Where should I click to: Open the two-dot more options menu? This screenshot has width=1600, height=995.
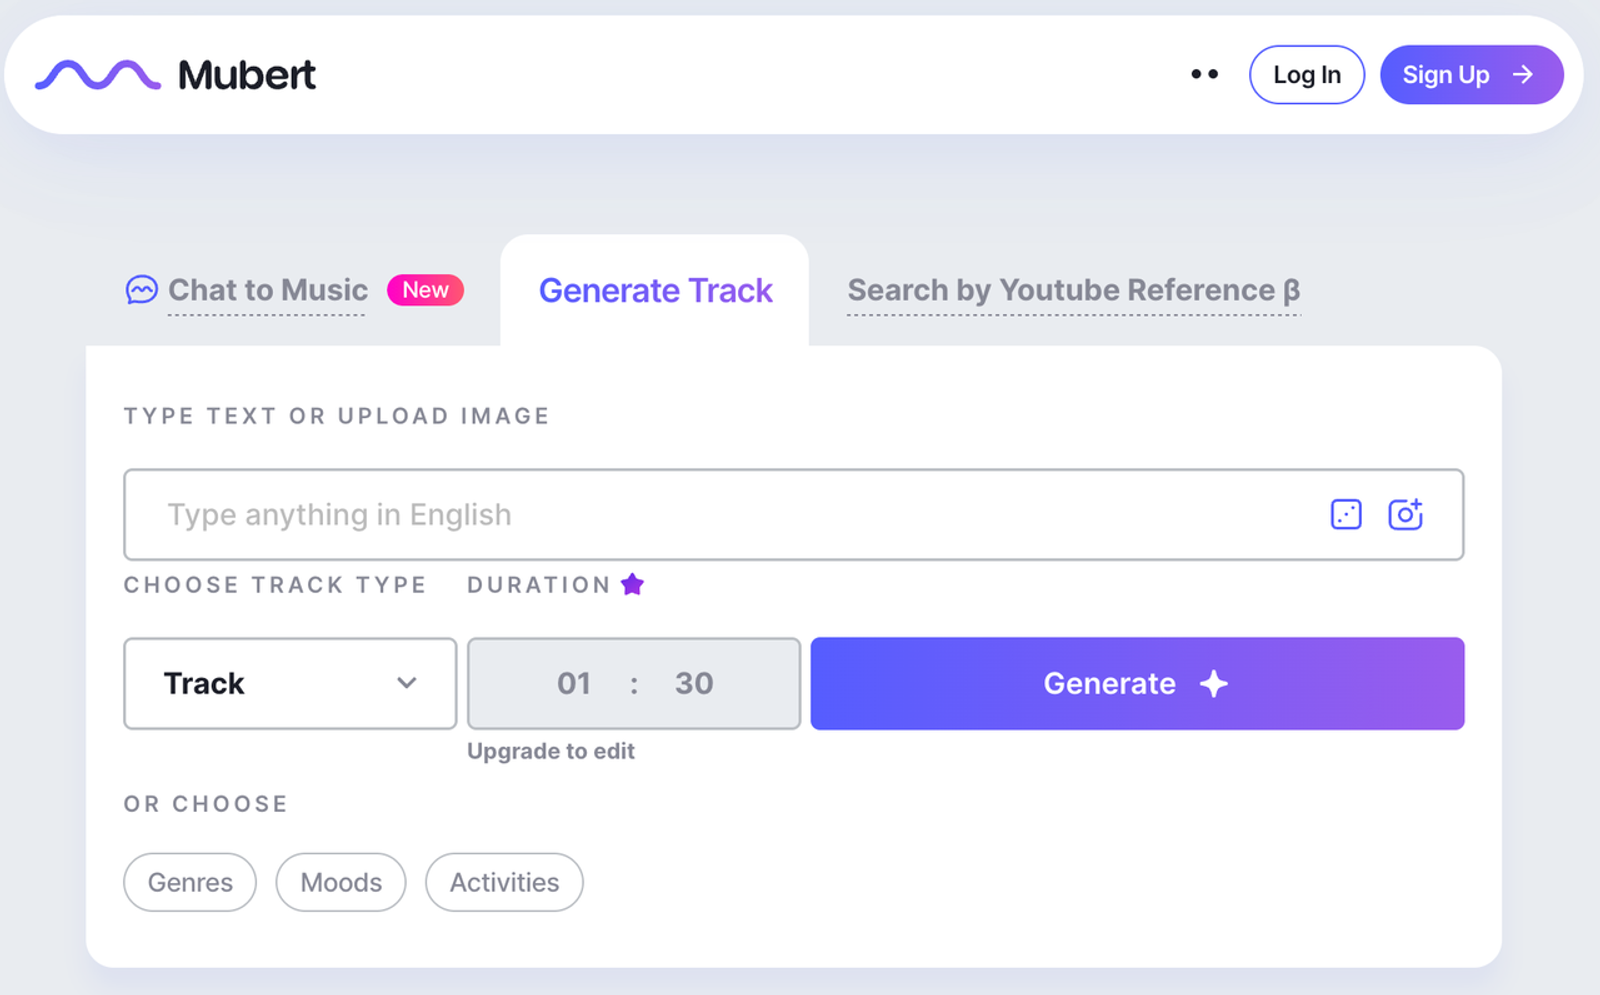(1205, 74)
